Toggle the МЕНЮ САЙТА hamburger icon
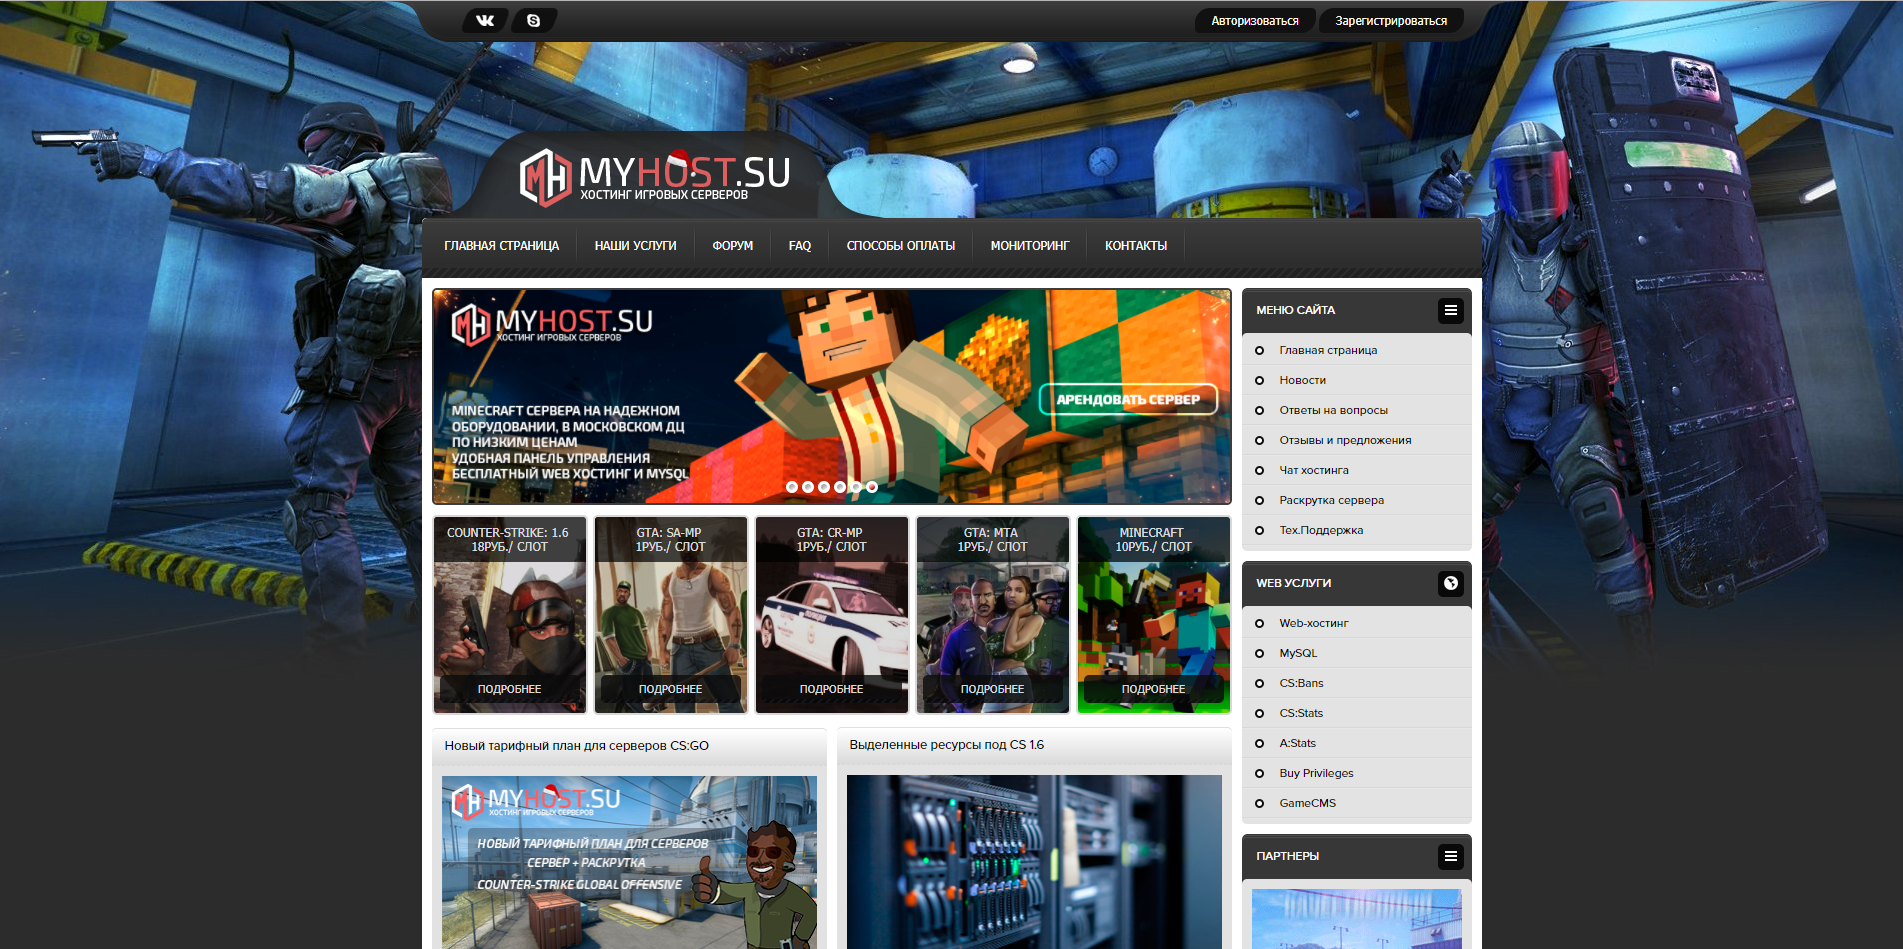The width and height of the screenshot is (1903, 949). tap(1450, 310)
